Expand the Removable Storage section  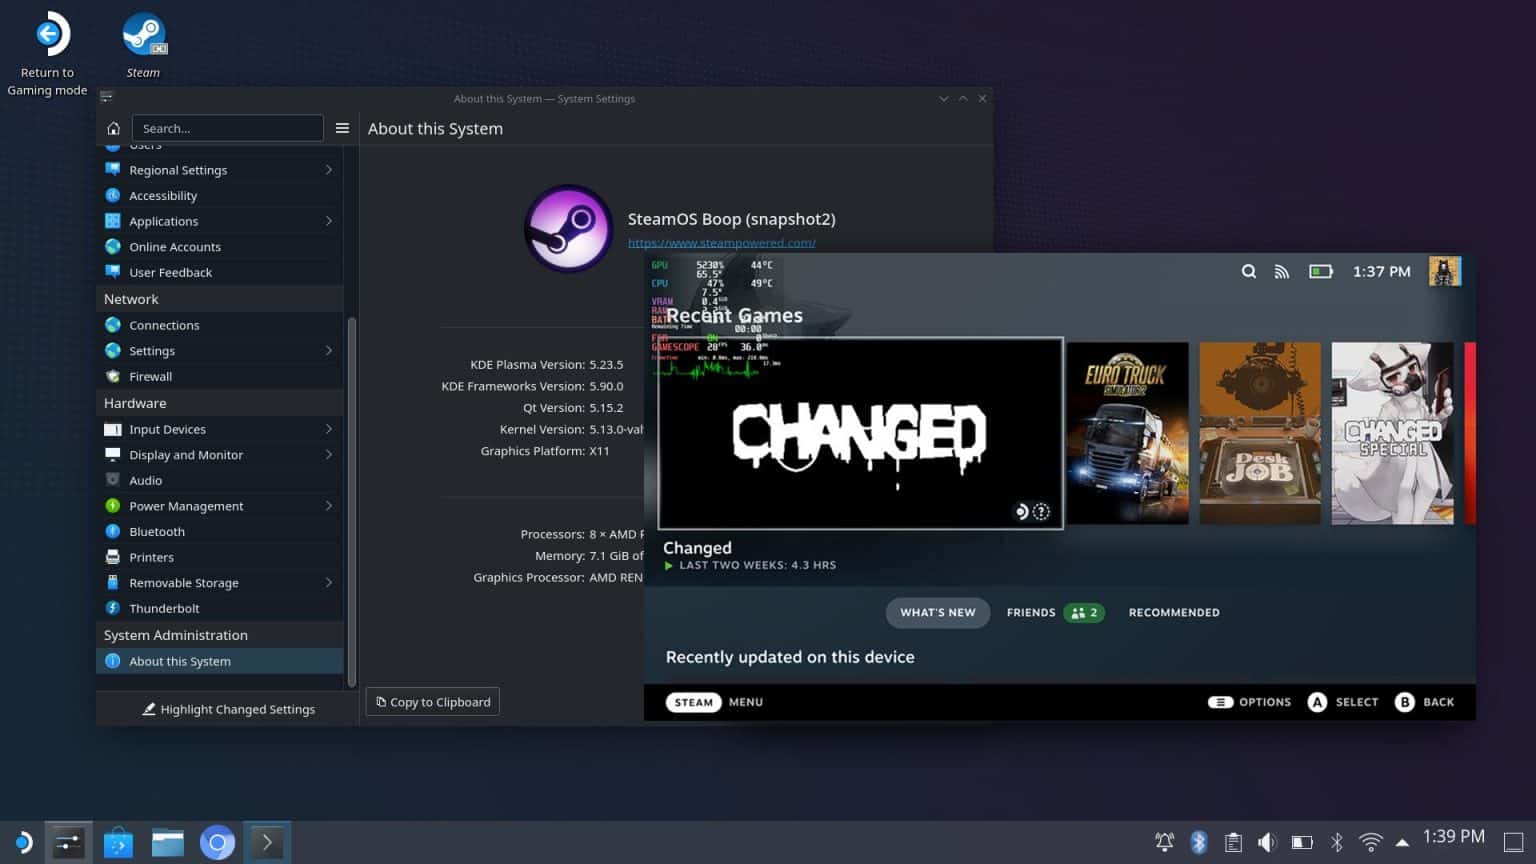(x=184, y=582)
